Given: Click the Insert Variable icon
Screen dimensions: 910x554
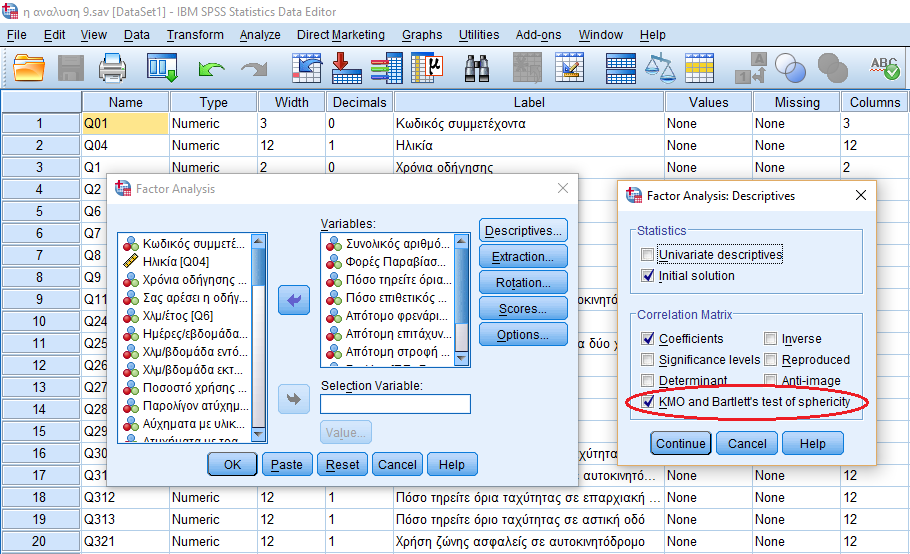Looking at the screenshot, I should 569,67.
